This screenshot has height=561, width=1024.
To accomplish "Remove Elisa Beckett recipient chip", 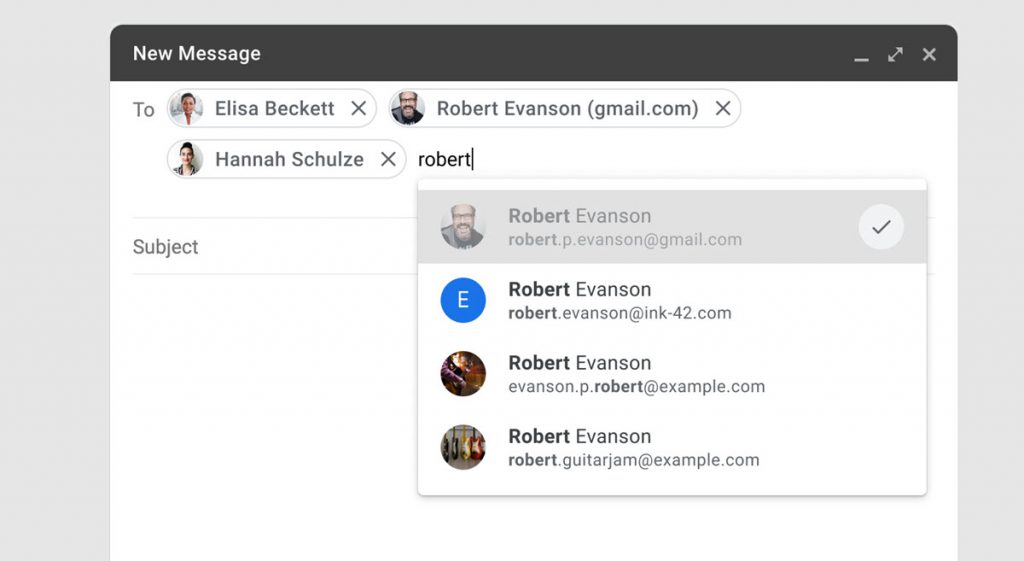I will (x=359, y=108).
